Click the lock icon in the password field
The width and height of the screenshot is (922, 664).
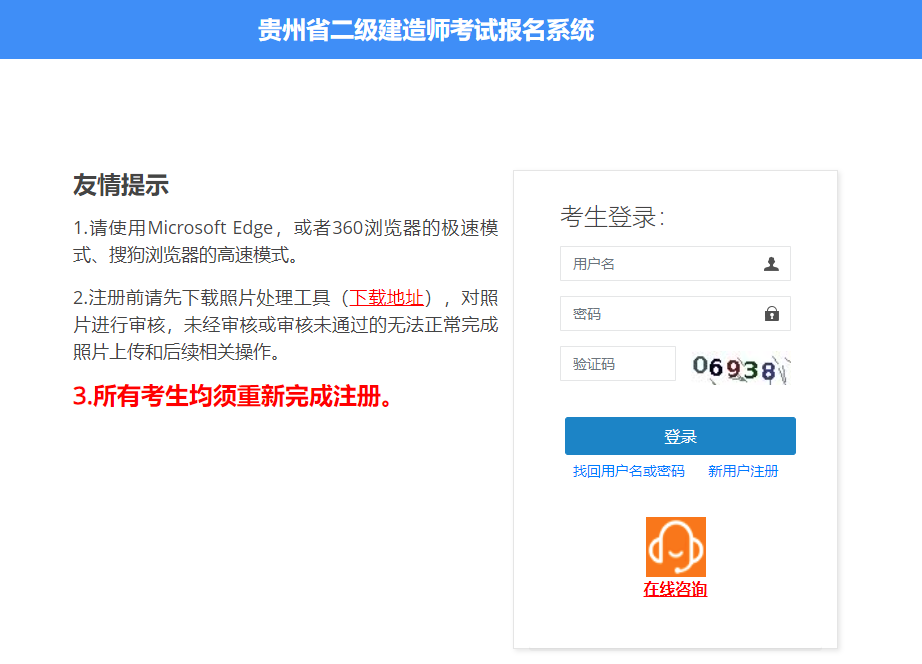coord(771,313)
